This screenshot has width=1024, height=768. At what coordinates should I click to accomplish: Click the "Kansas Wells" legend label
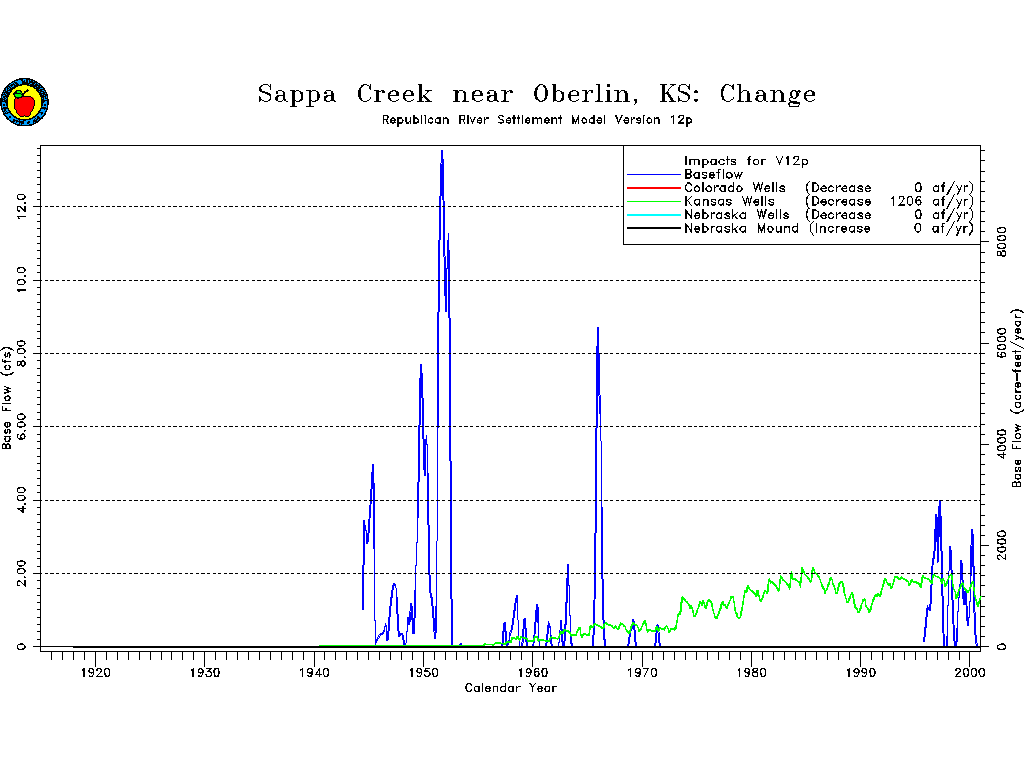(x=729, y=202)
